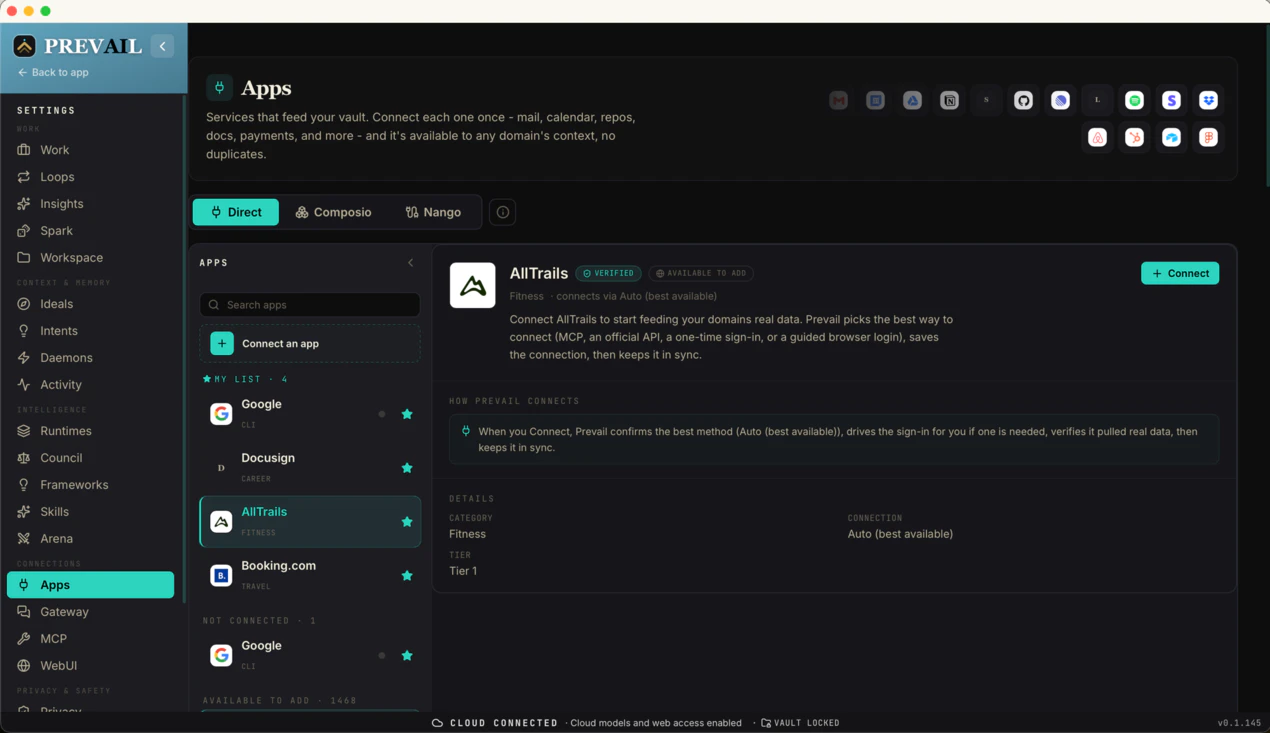1270x733 pixels.
Task: Open Council in sidebar
Action: pos(90,458)
